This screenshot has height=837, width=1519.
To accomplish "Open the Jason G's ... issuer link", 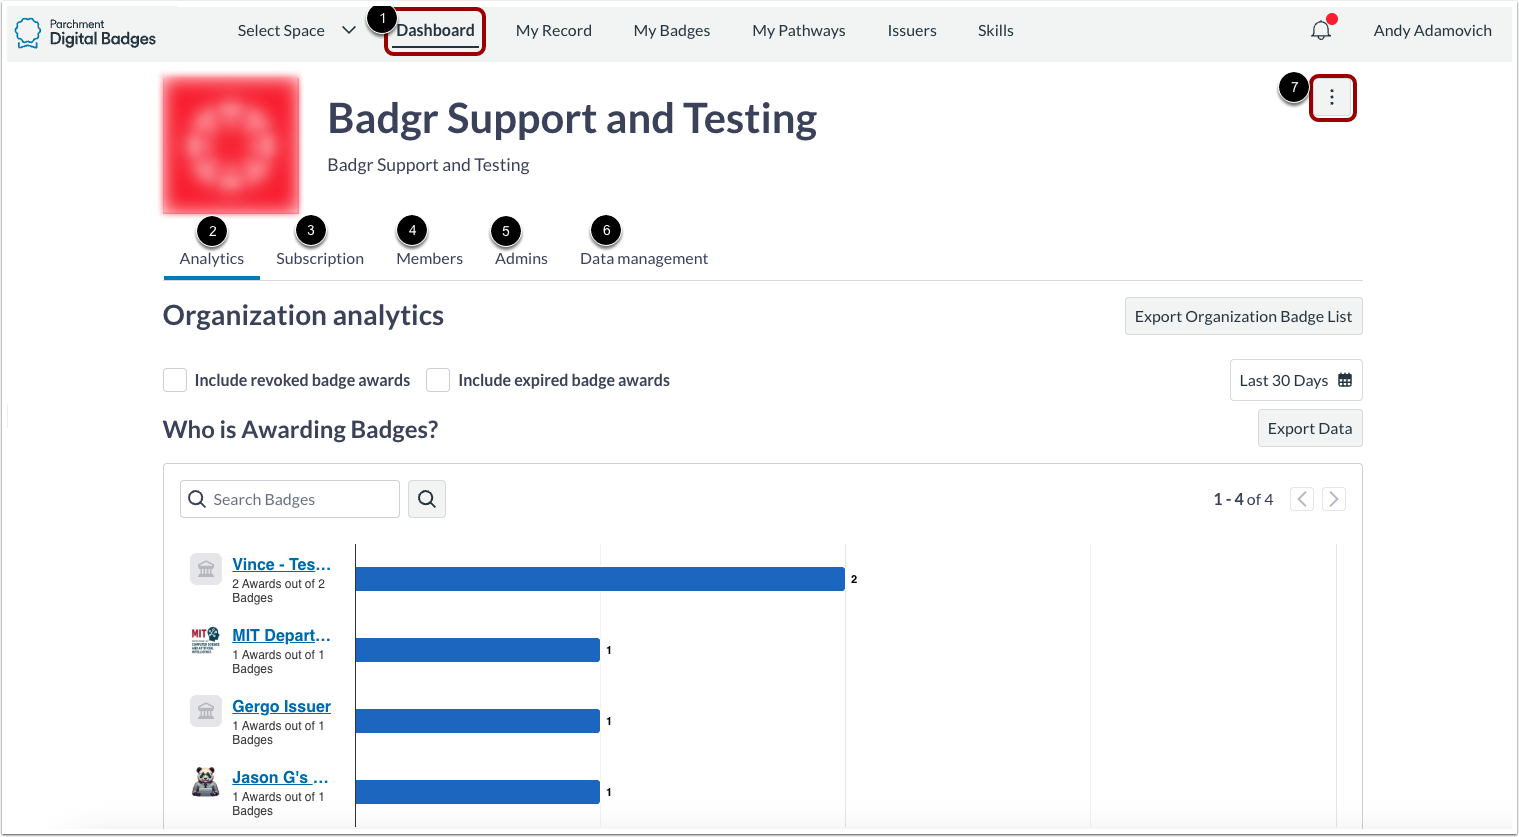I will (280, 777).
